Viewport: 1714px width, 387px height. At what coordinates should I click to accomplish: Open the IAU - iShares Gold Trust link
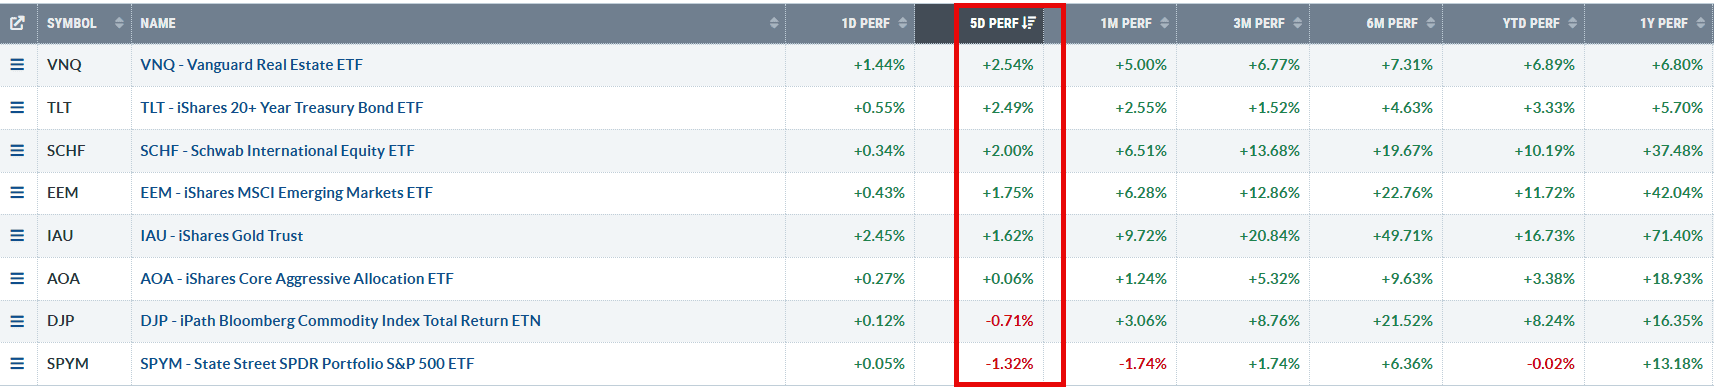coord(222,235)
